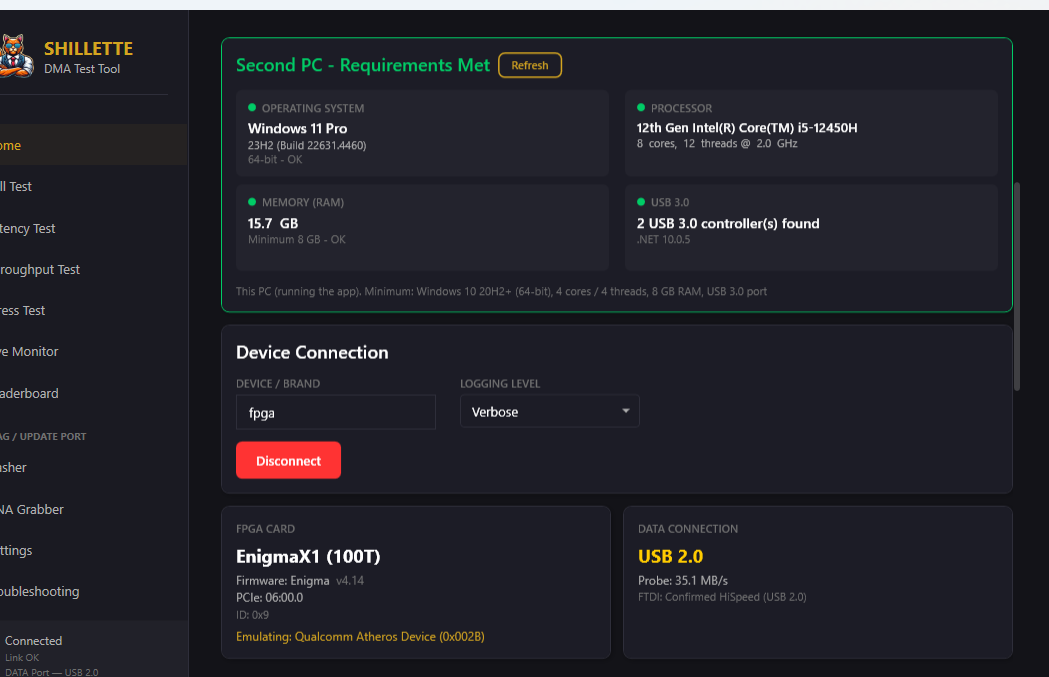
Task: Click the ".NET 10.0.5" text
Action: click(664, 239)
